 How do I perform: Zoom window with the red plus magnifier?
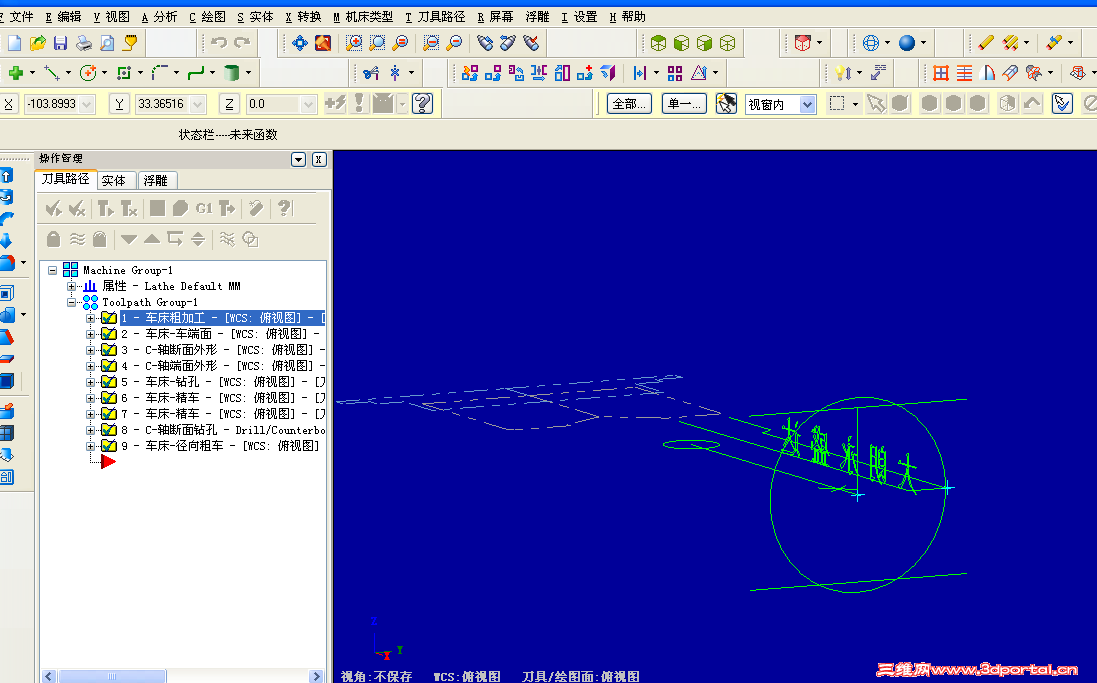pyautogui.click(x=355, y=43)
